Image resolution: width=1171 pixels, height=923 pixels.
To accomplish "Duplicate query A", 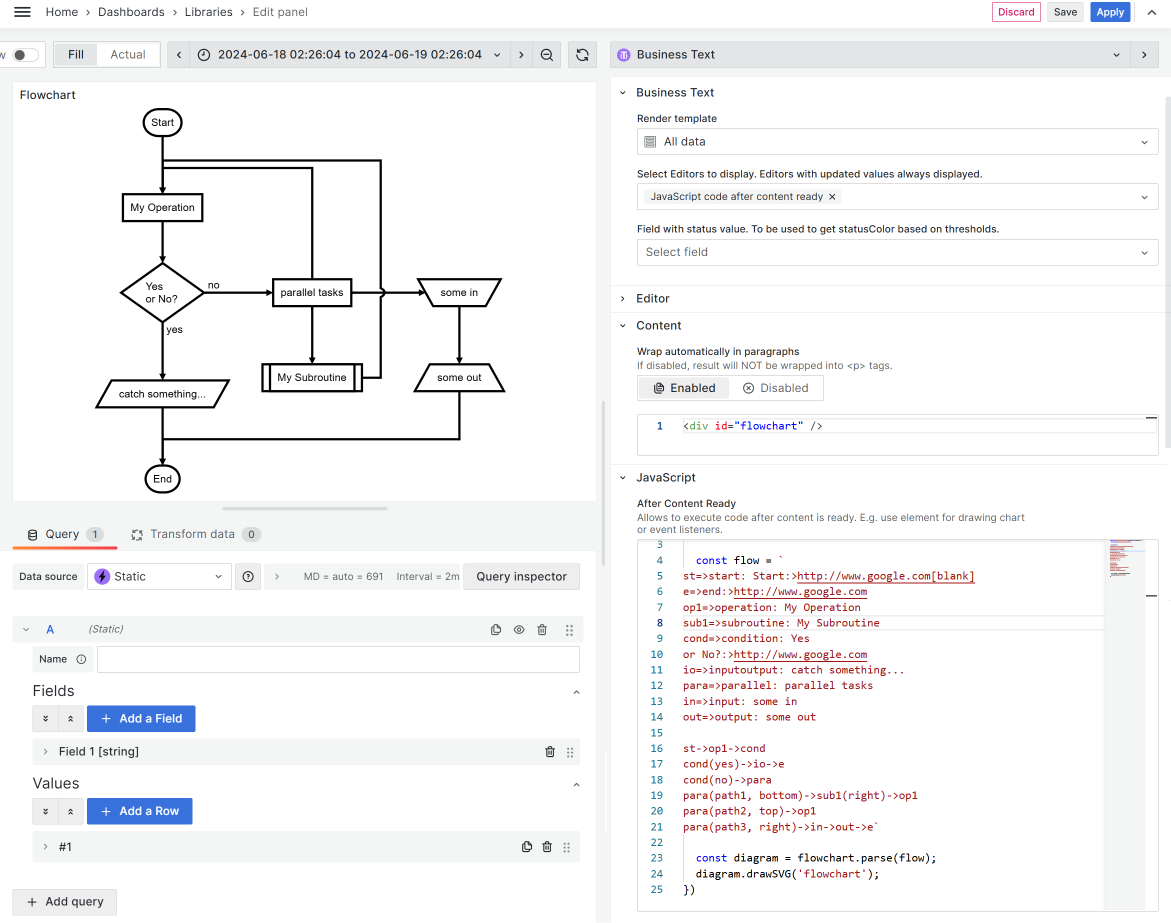I will [496, 629].
